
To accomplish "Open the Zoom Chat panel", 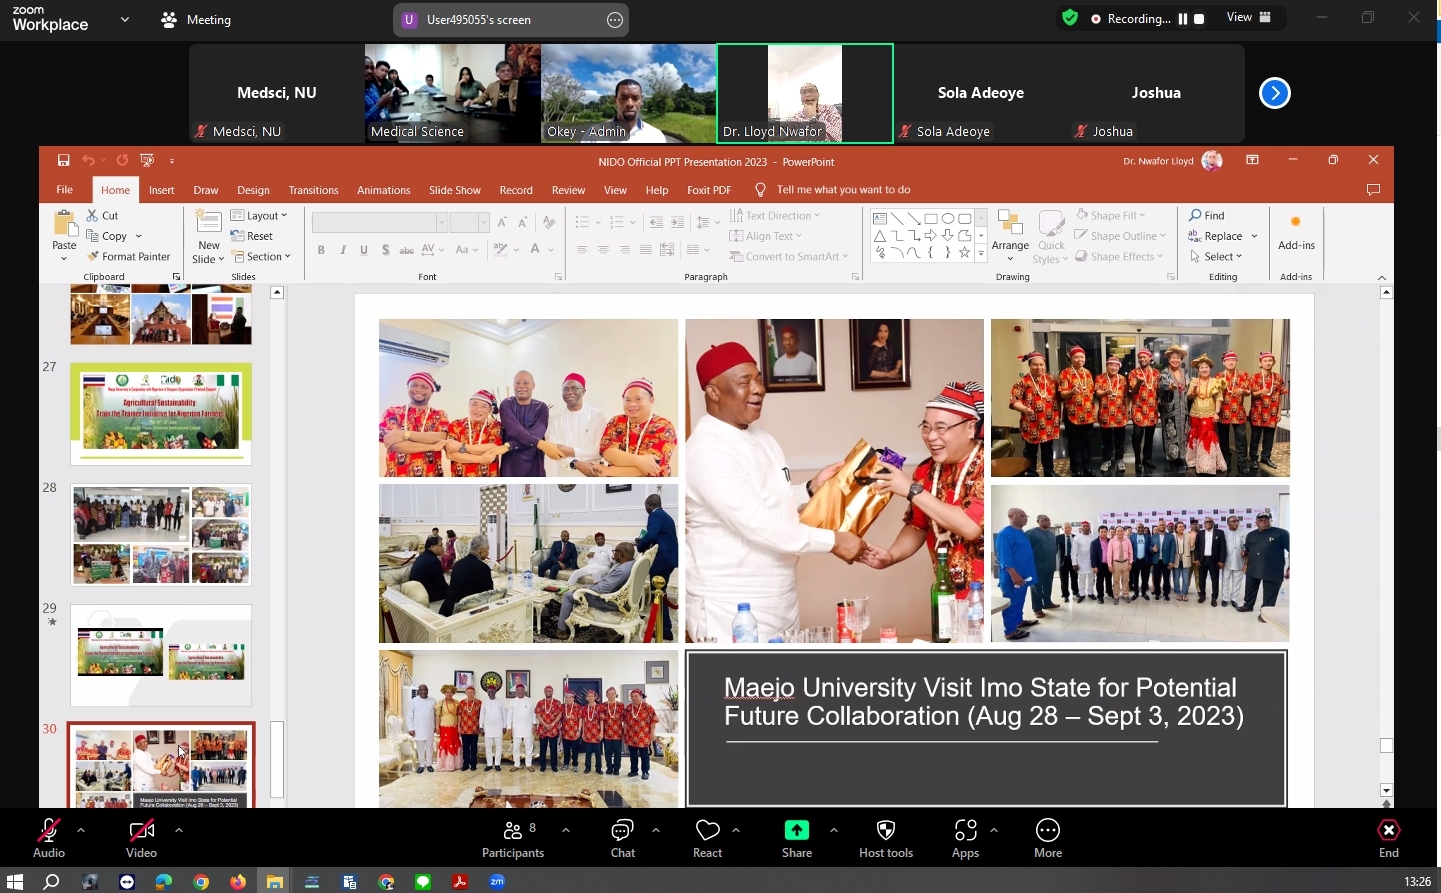I will coord(622,838).
